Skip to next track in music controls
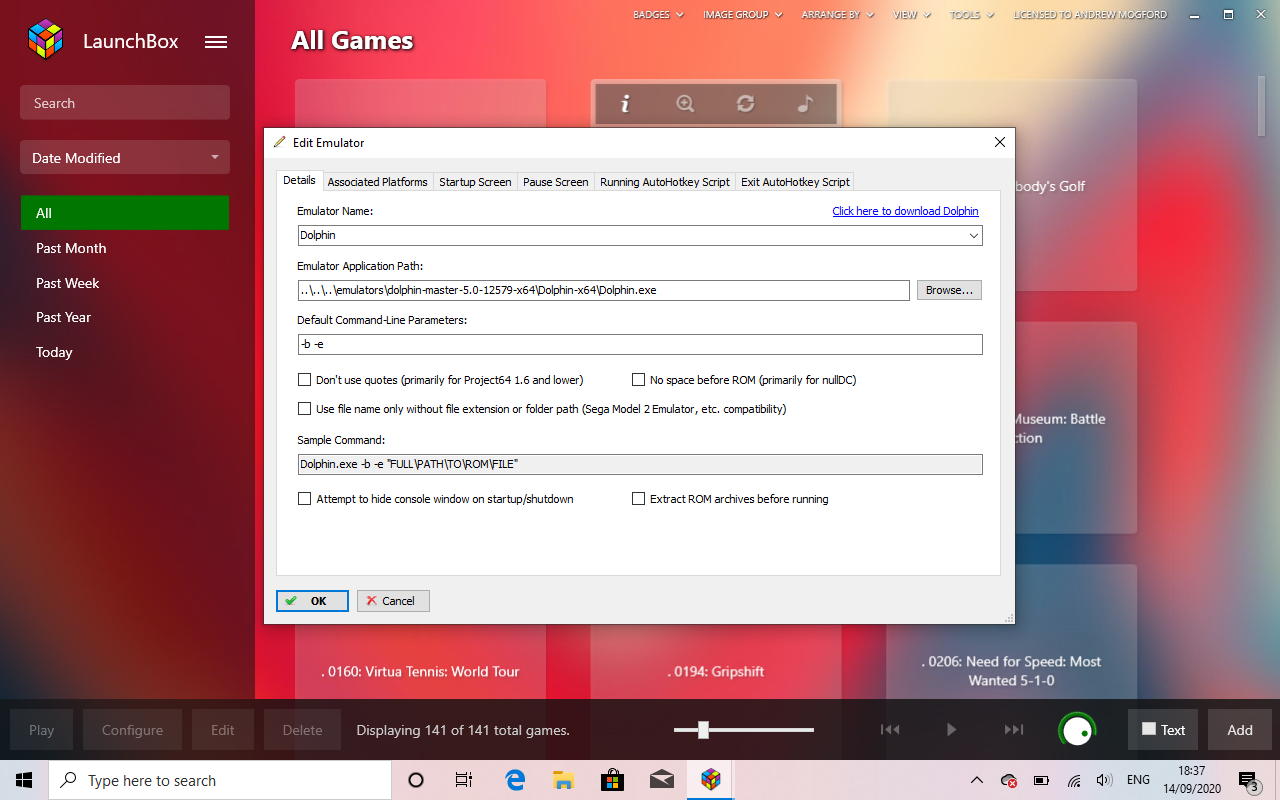Viewport: 1280px width, 800px height. pos(1014,730)
